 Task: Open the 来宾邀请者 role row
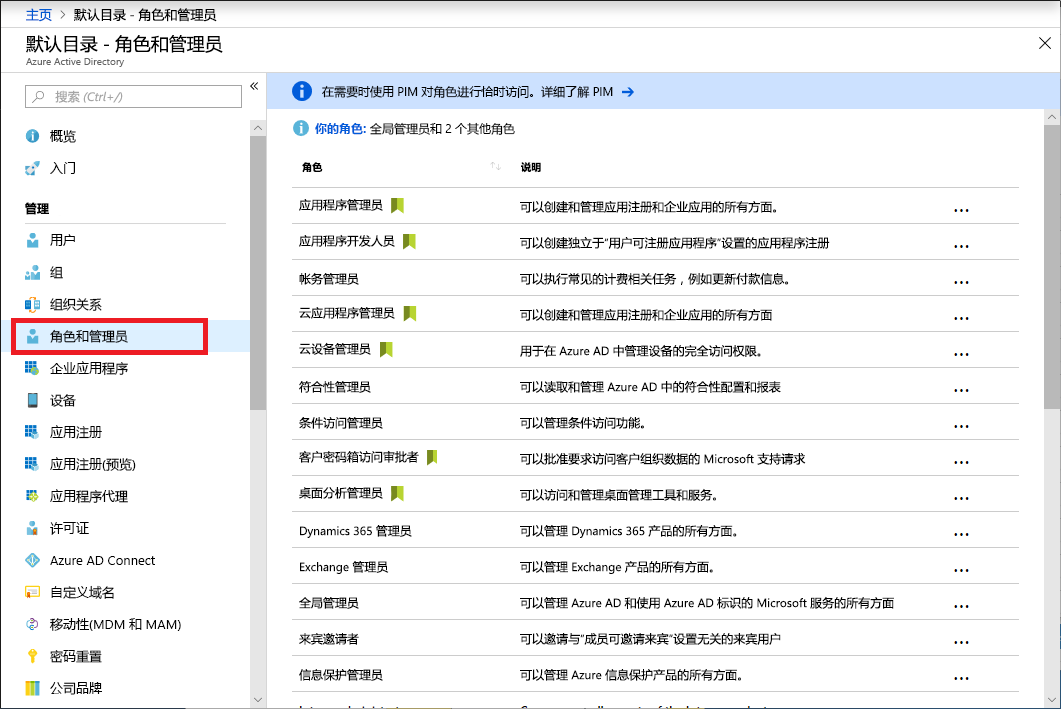[655, 638]
